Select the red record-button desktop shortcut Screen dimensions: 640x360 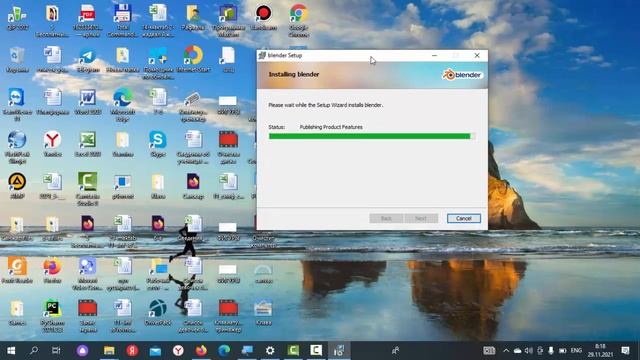[x=263, y=17]
